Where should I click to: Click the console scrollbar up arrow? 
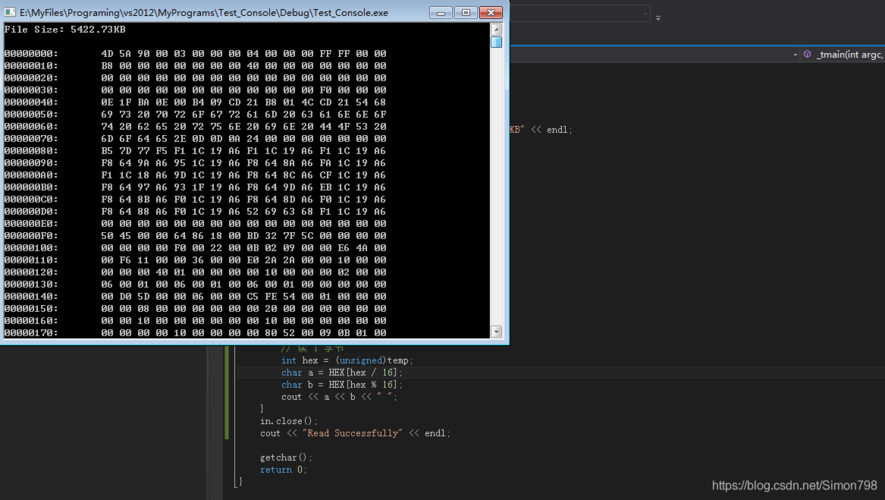click(497, 29)
